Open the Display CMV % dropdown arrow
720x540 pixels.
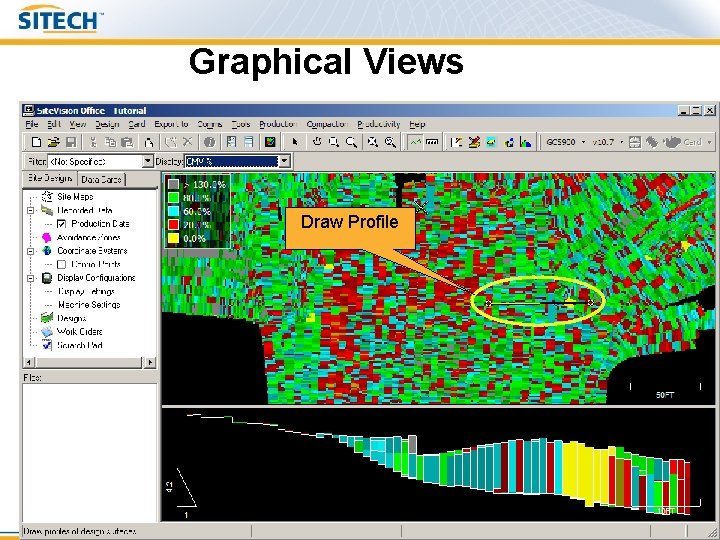click(x=284, y=161)
